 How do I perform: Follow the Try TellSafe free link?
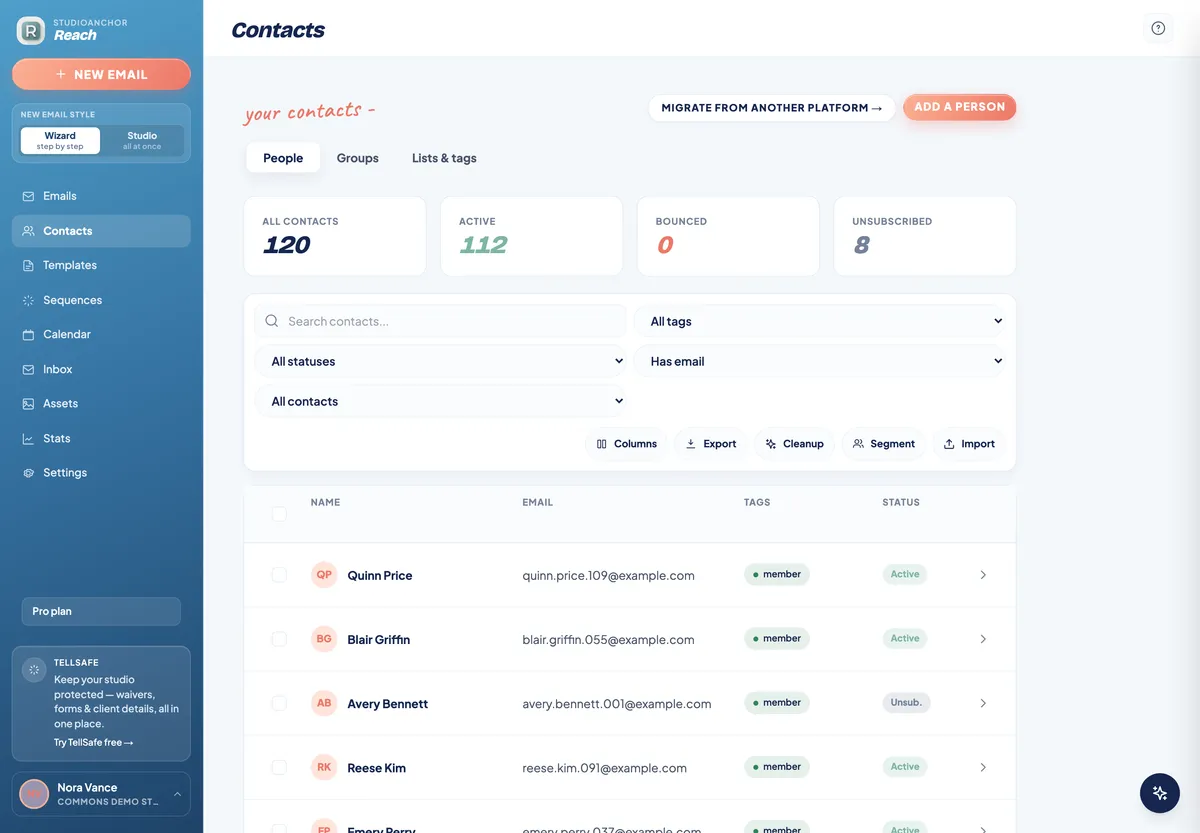click(93, 743)
